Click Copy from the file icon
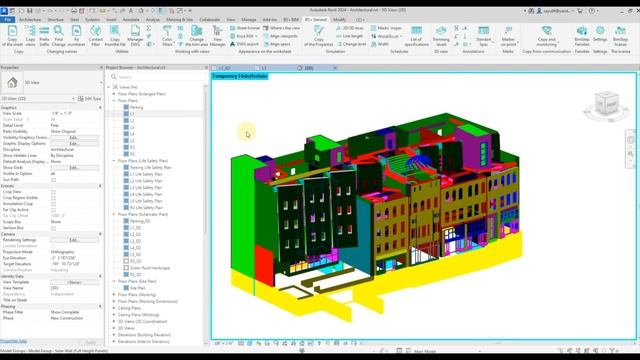The image size is (640, 360). point(115,35)
